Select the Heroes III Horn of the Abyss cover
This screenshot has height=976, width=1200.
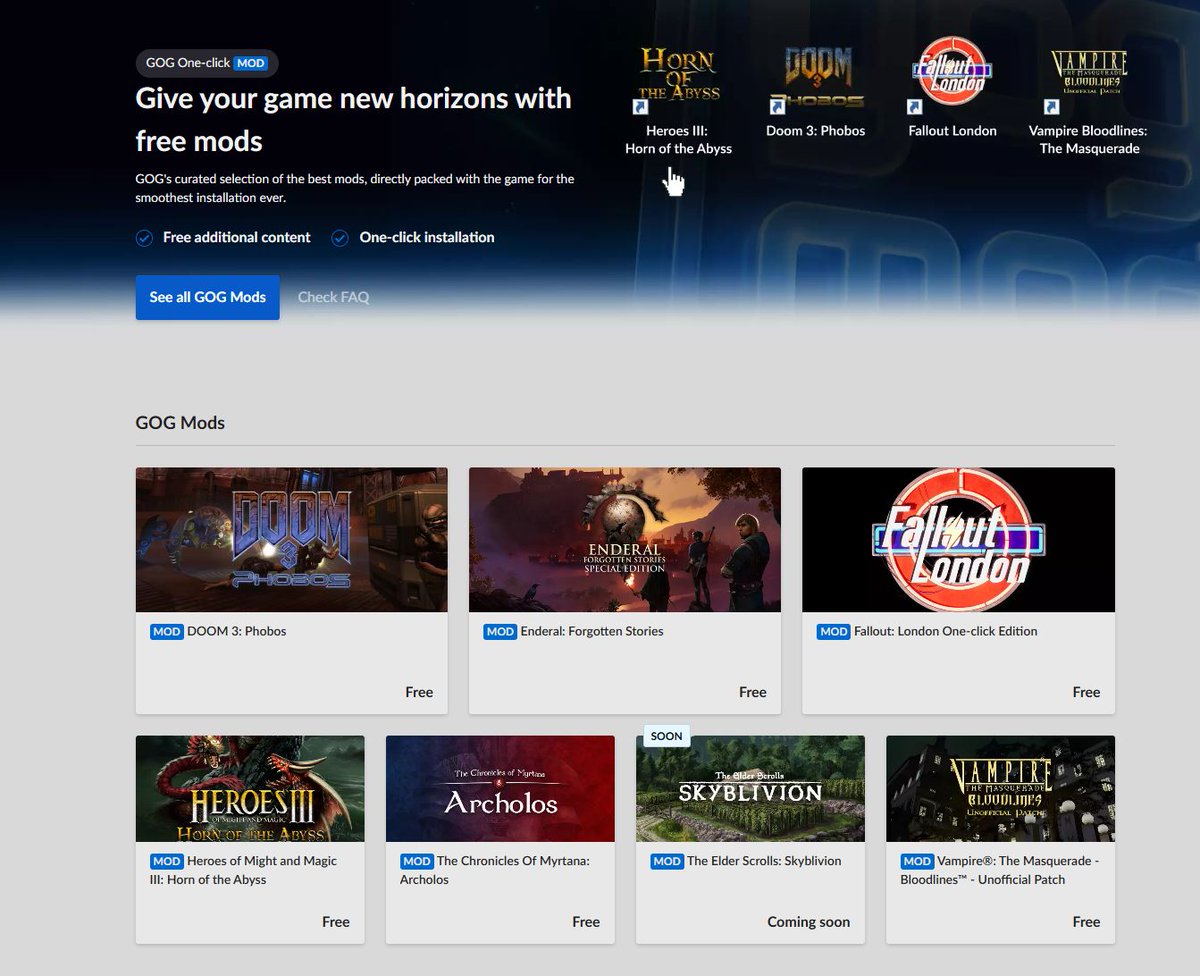point(250,789)
